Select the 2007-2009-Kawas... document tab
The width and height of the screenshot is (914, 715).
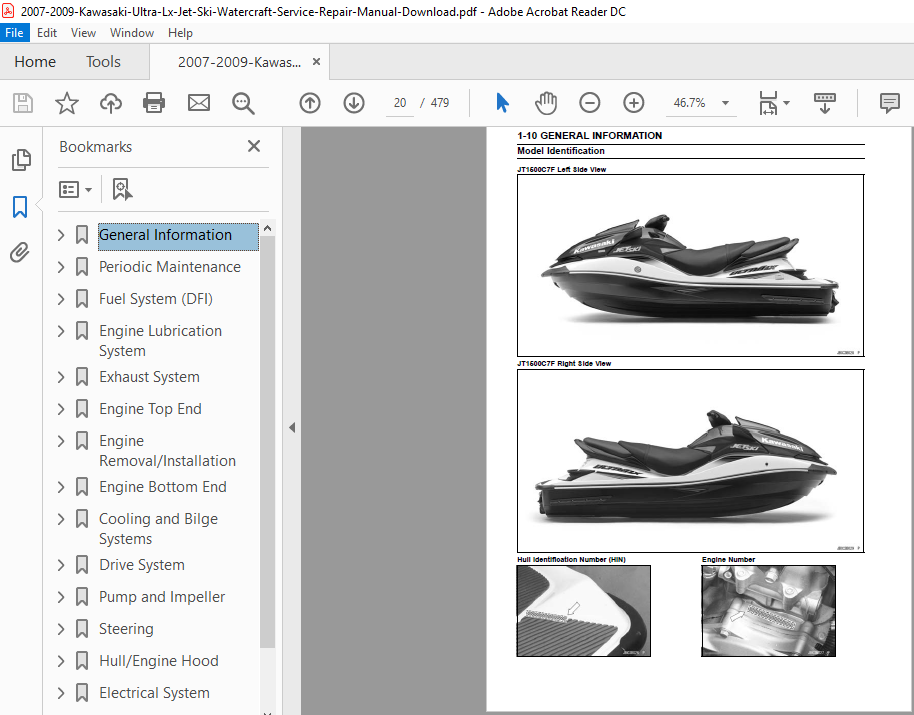[x=240, y=62]
